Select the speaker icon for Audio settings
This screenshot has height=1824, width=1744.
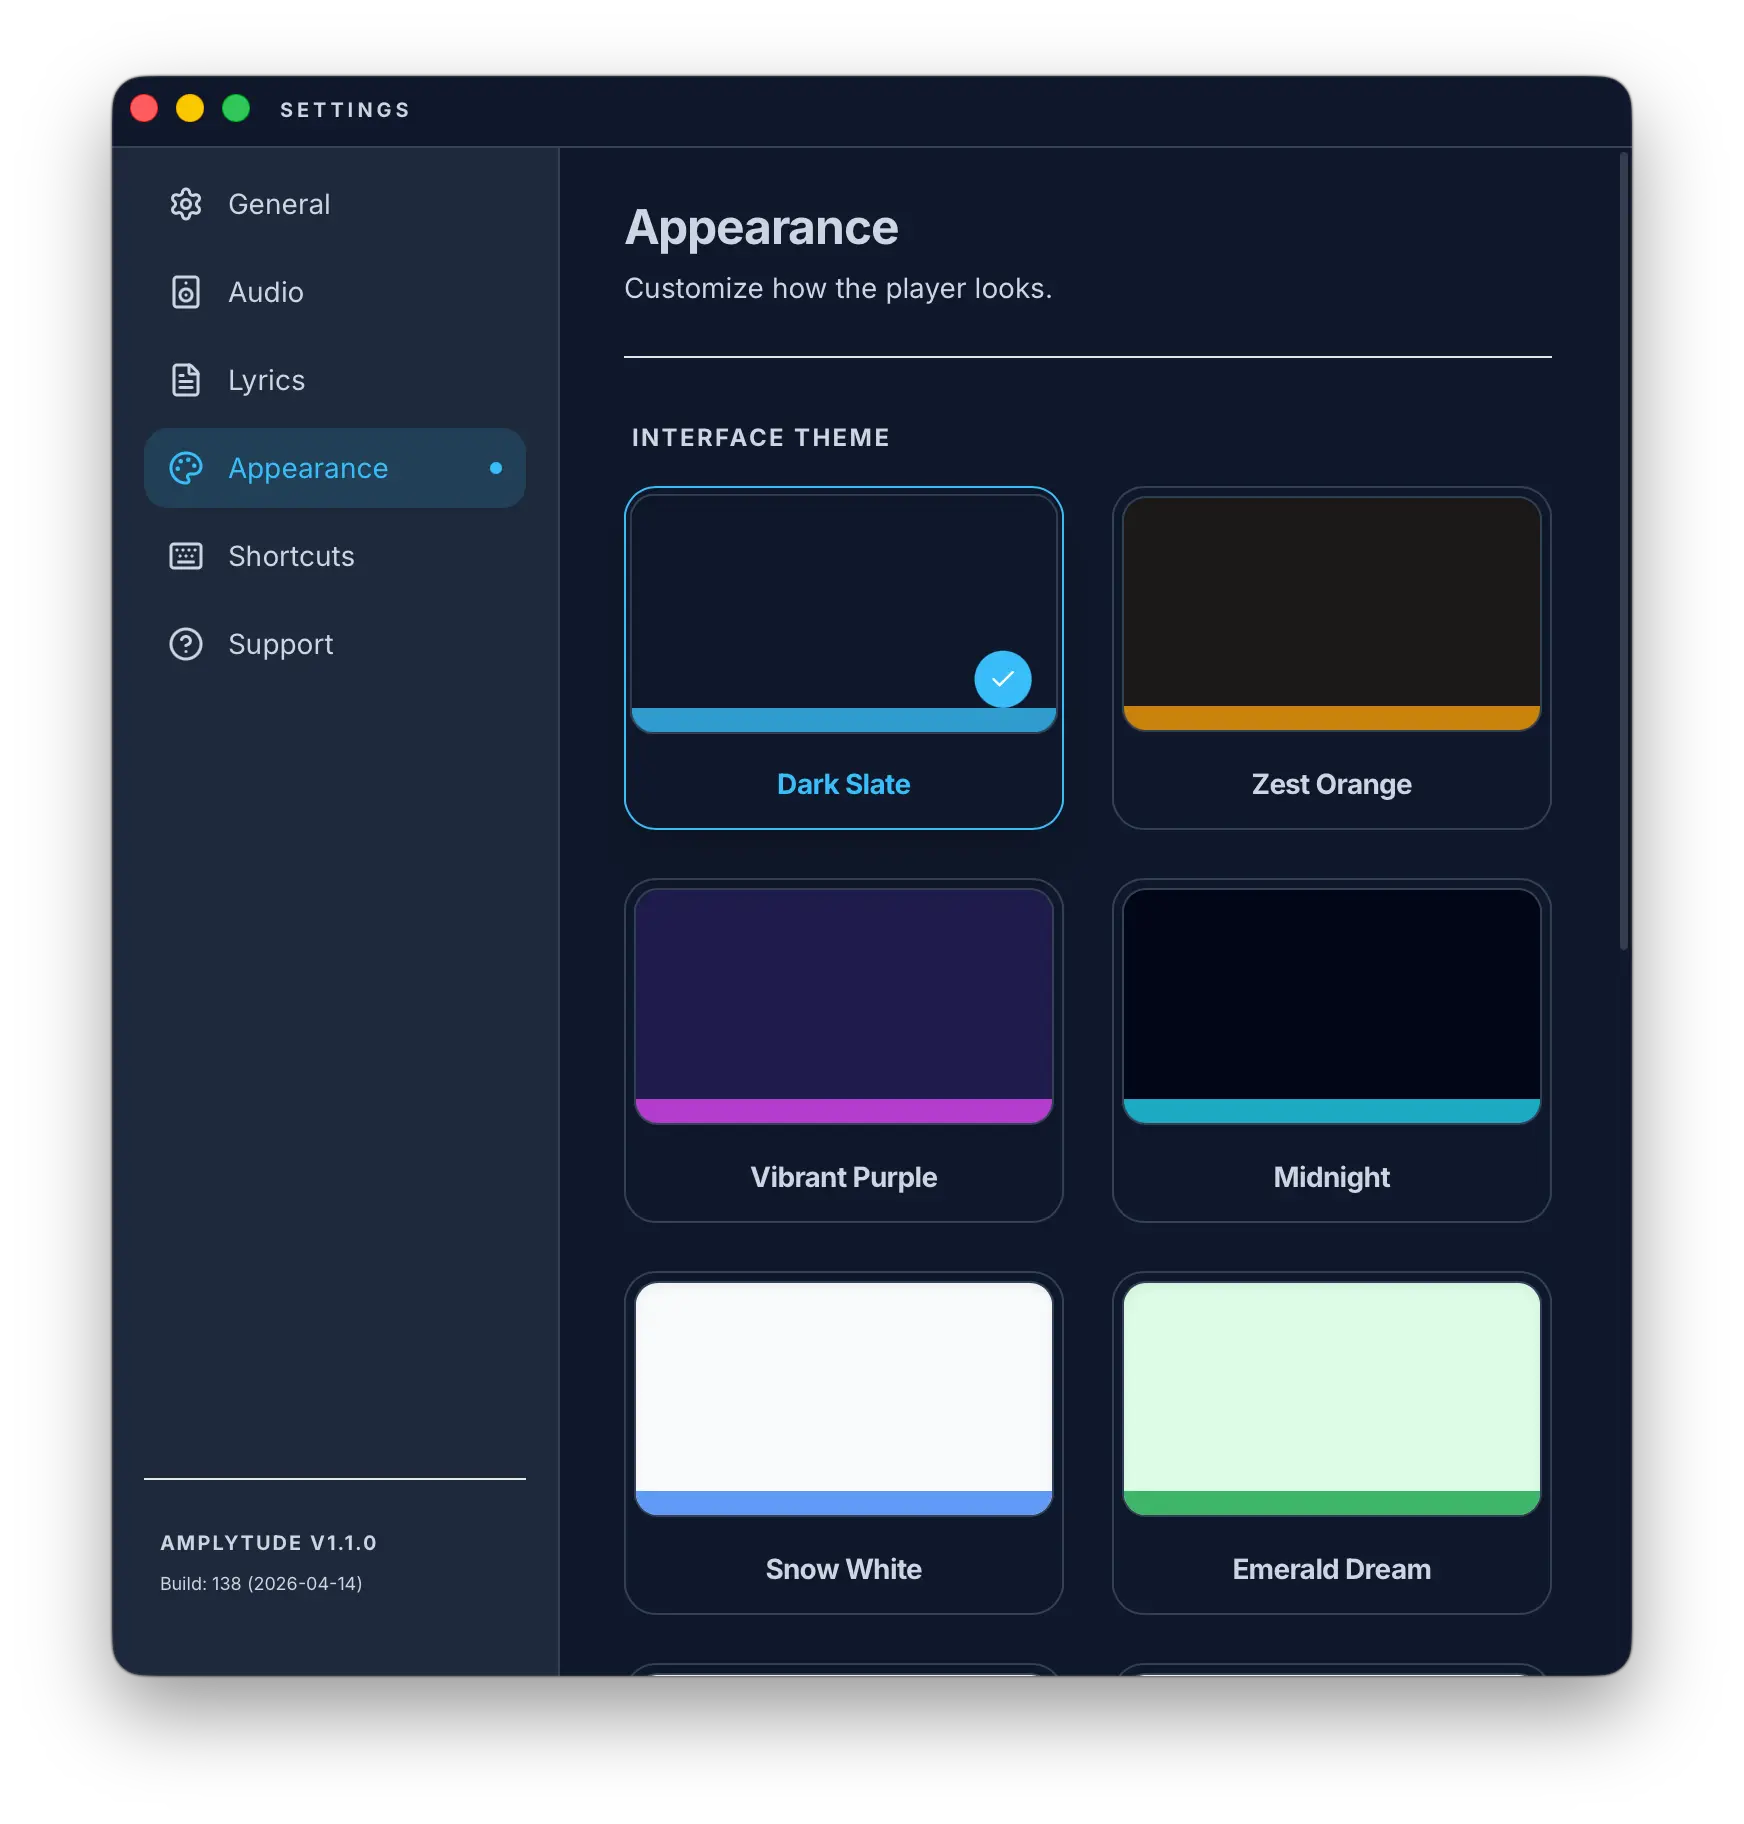186,292
